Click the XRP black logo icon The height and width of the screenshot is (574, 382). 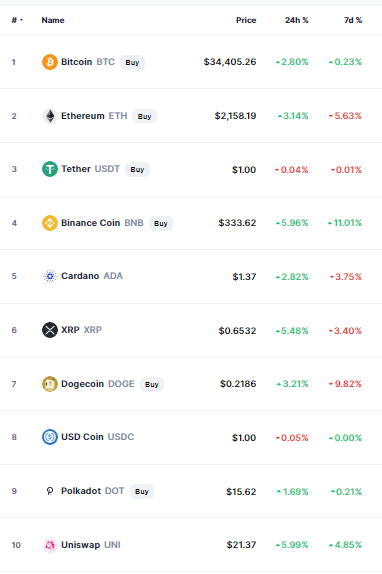[x=50, y=330]
